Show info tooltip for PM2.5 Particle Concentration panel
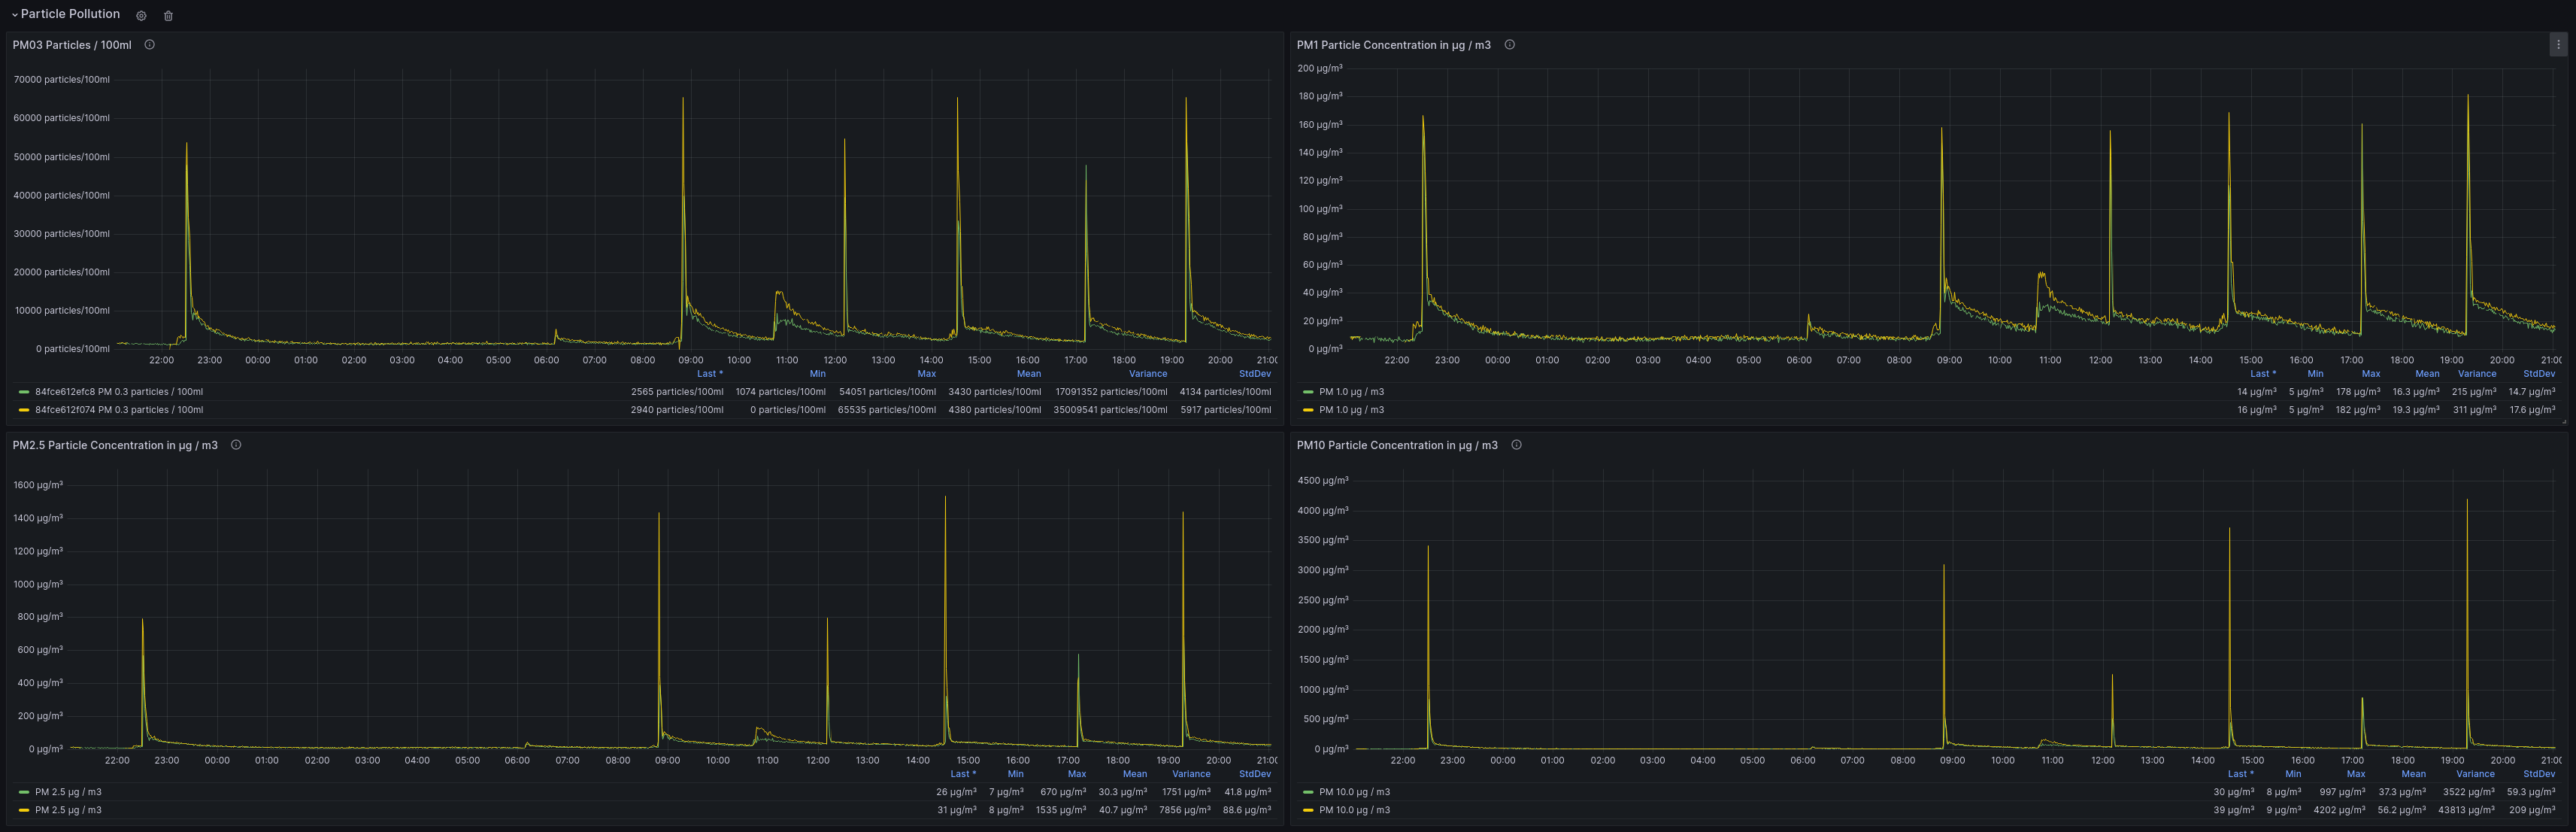This screenshot has height=832, width=2576. (x=236, y=445)
